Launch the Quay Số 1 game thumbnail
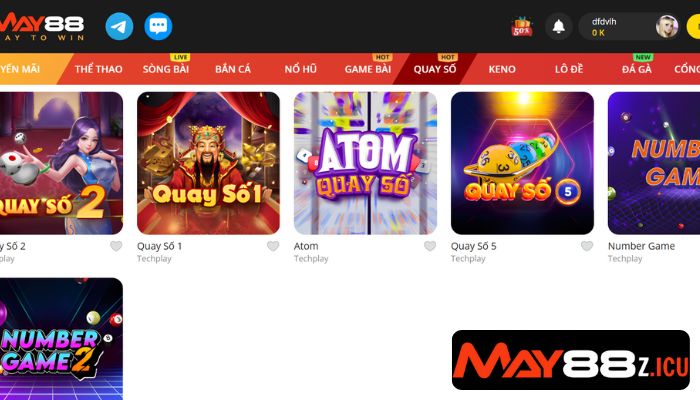The height and width of the screenshot is (400, 700). [x=208, y=163]
